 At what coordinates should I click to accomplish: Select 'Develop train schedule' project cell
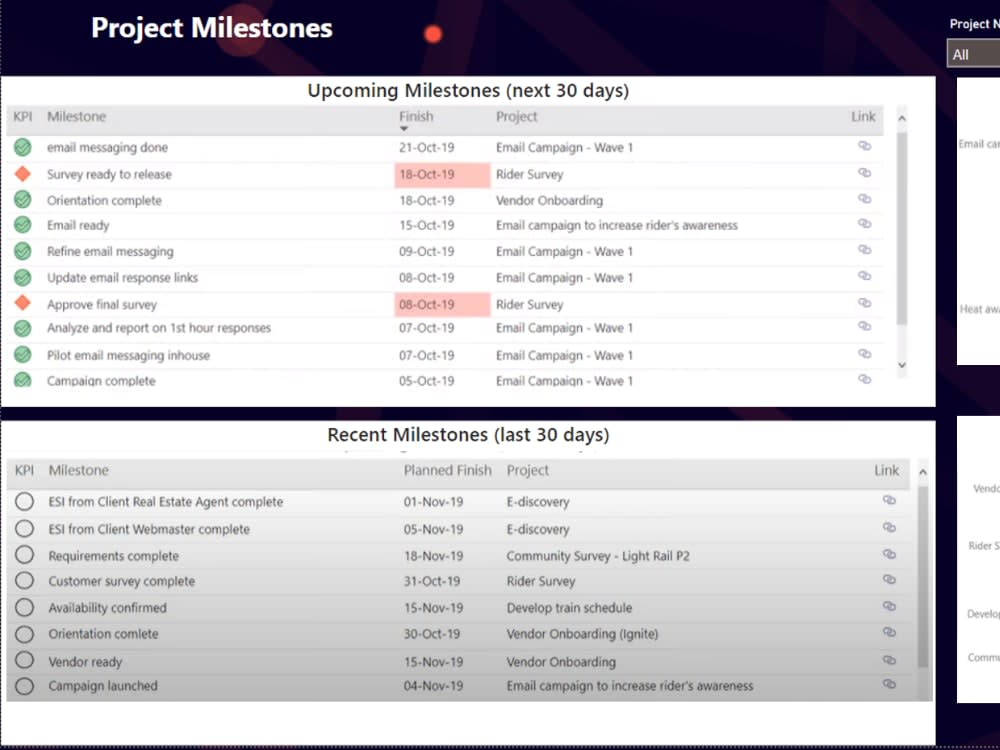pyautogui.click(x=570, y=608)
